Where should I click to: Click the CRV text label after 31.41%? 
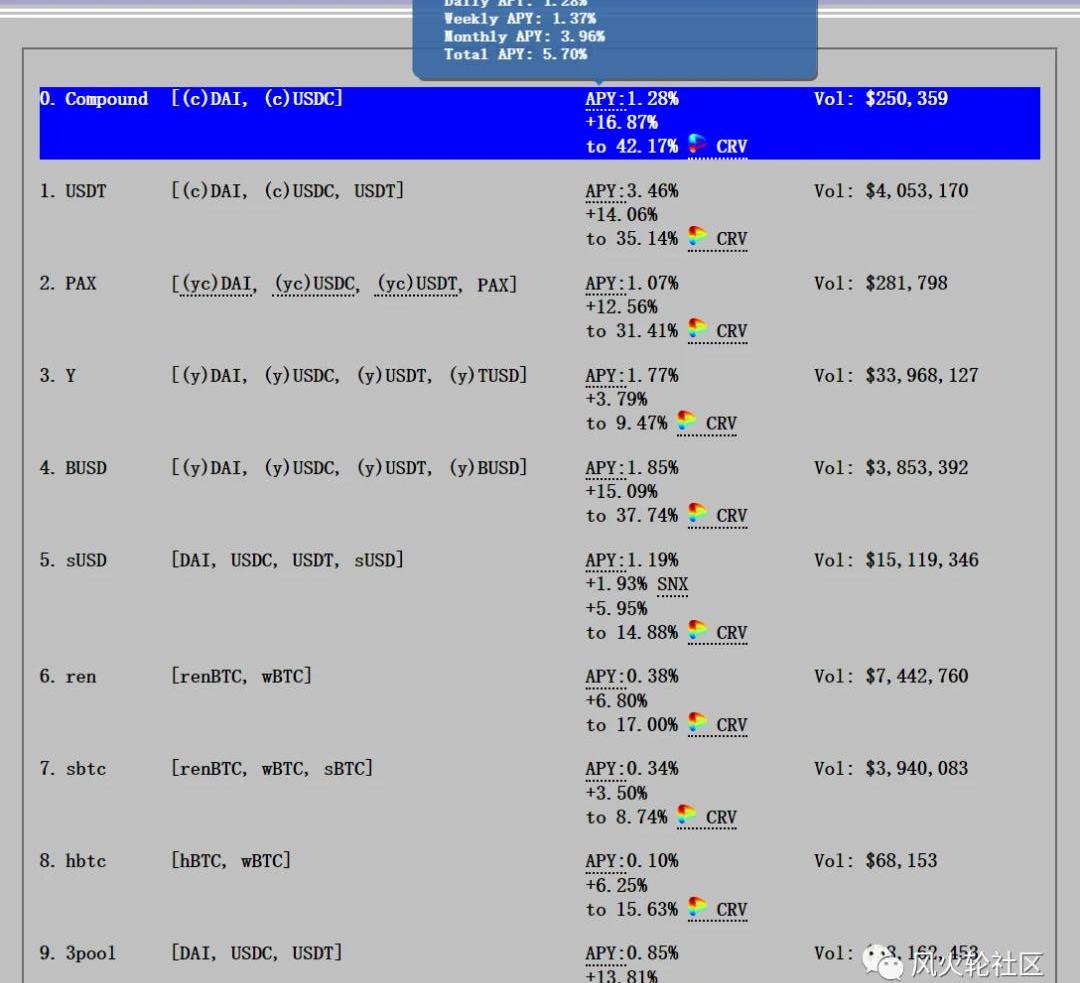tap(731, 331)
